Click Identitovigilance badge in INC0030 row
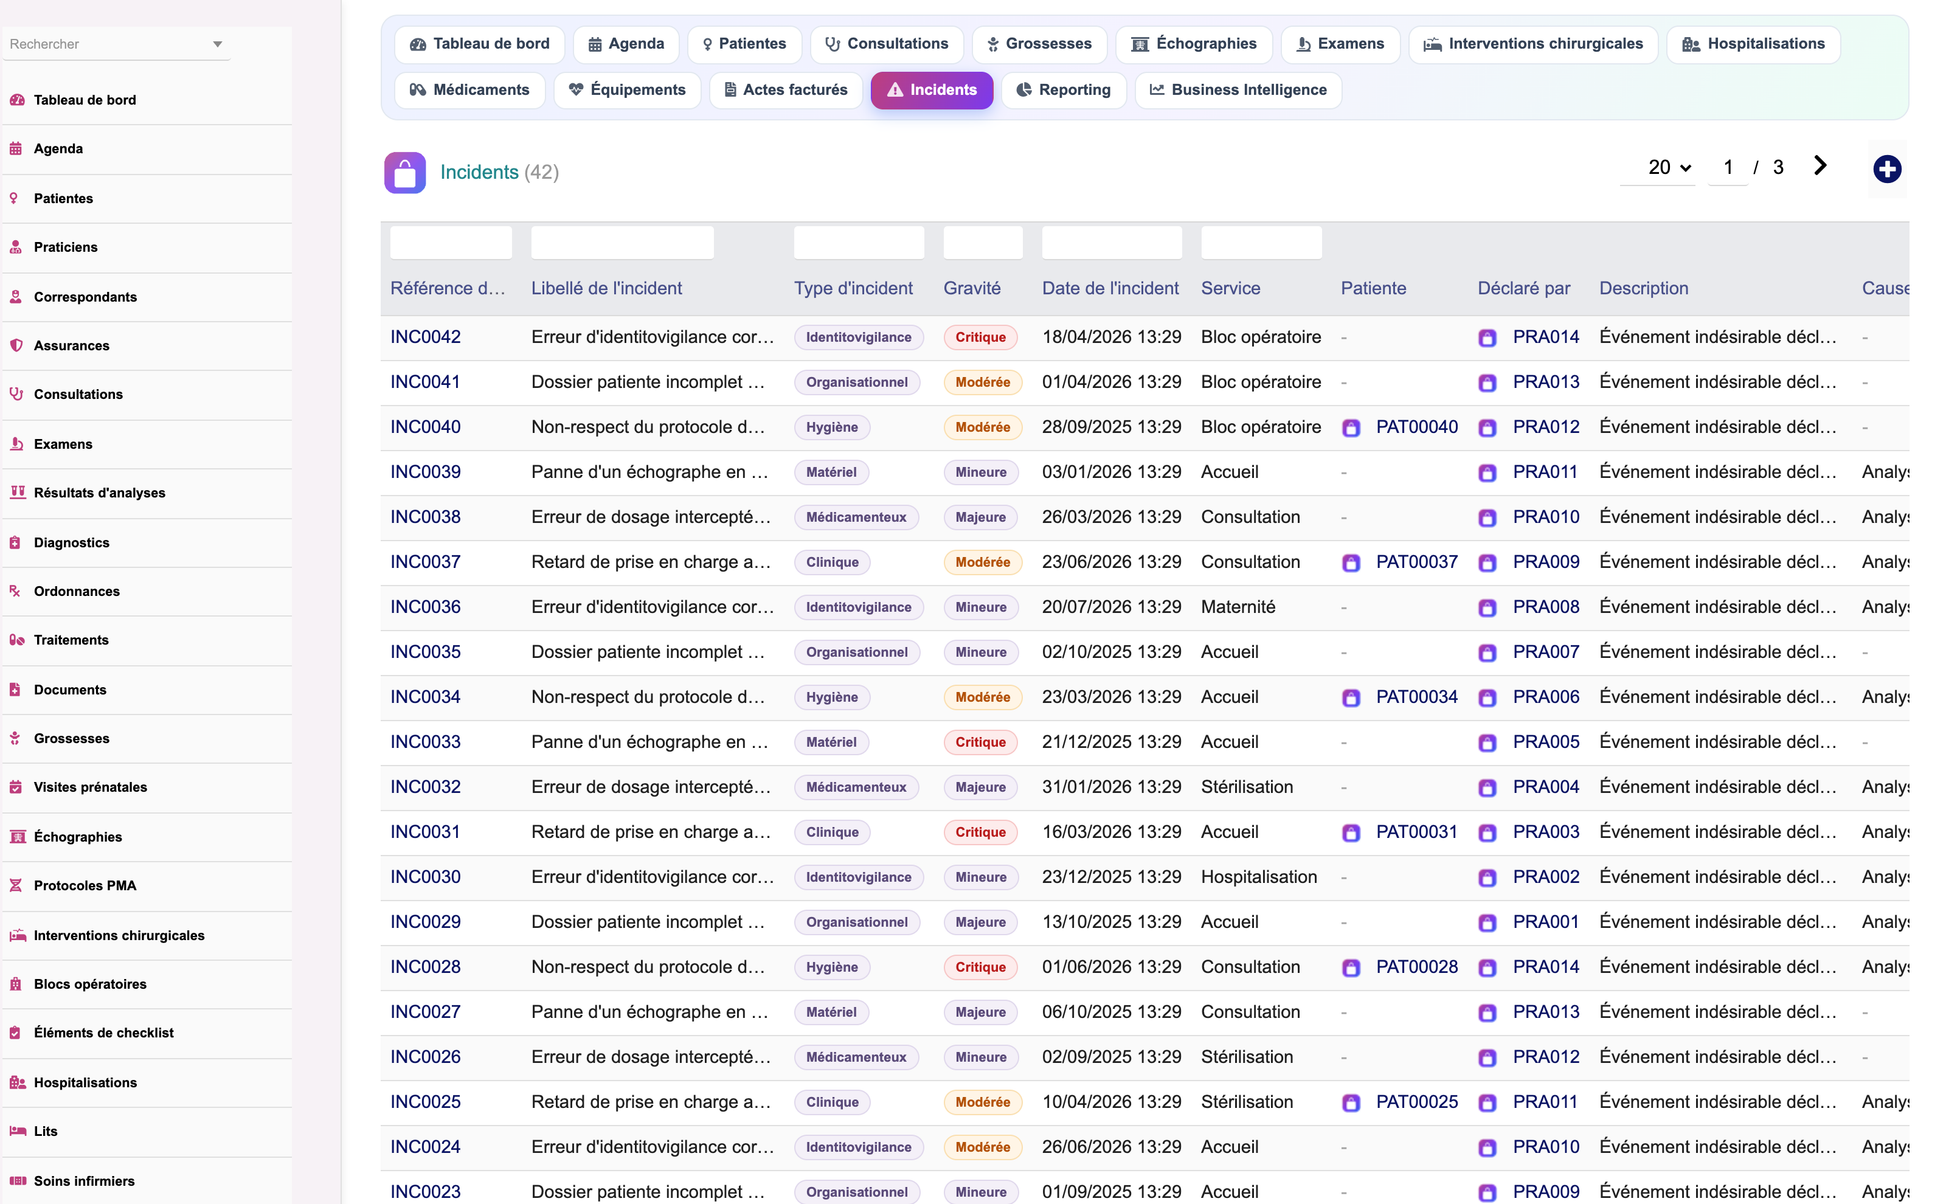Screen dimensions: 1946x1204 (x=859, y=877)
